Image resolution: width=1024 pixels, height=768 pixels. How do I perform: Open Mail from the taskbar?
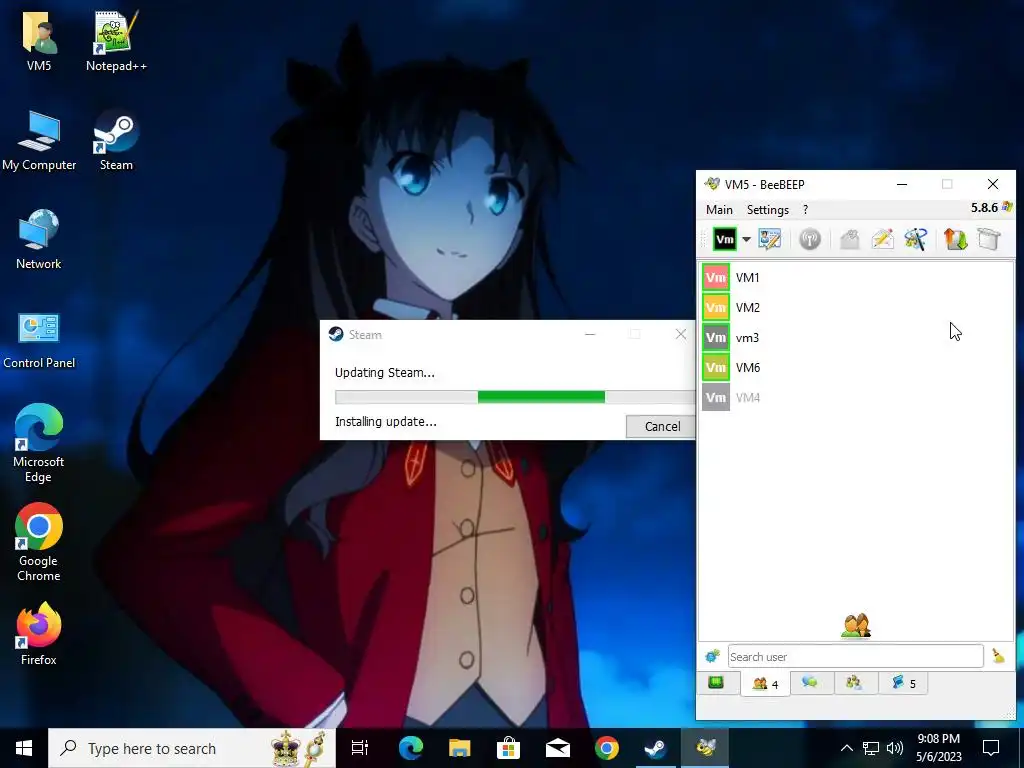(x=558, y=748)
